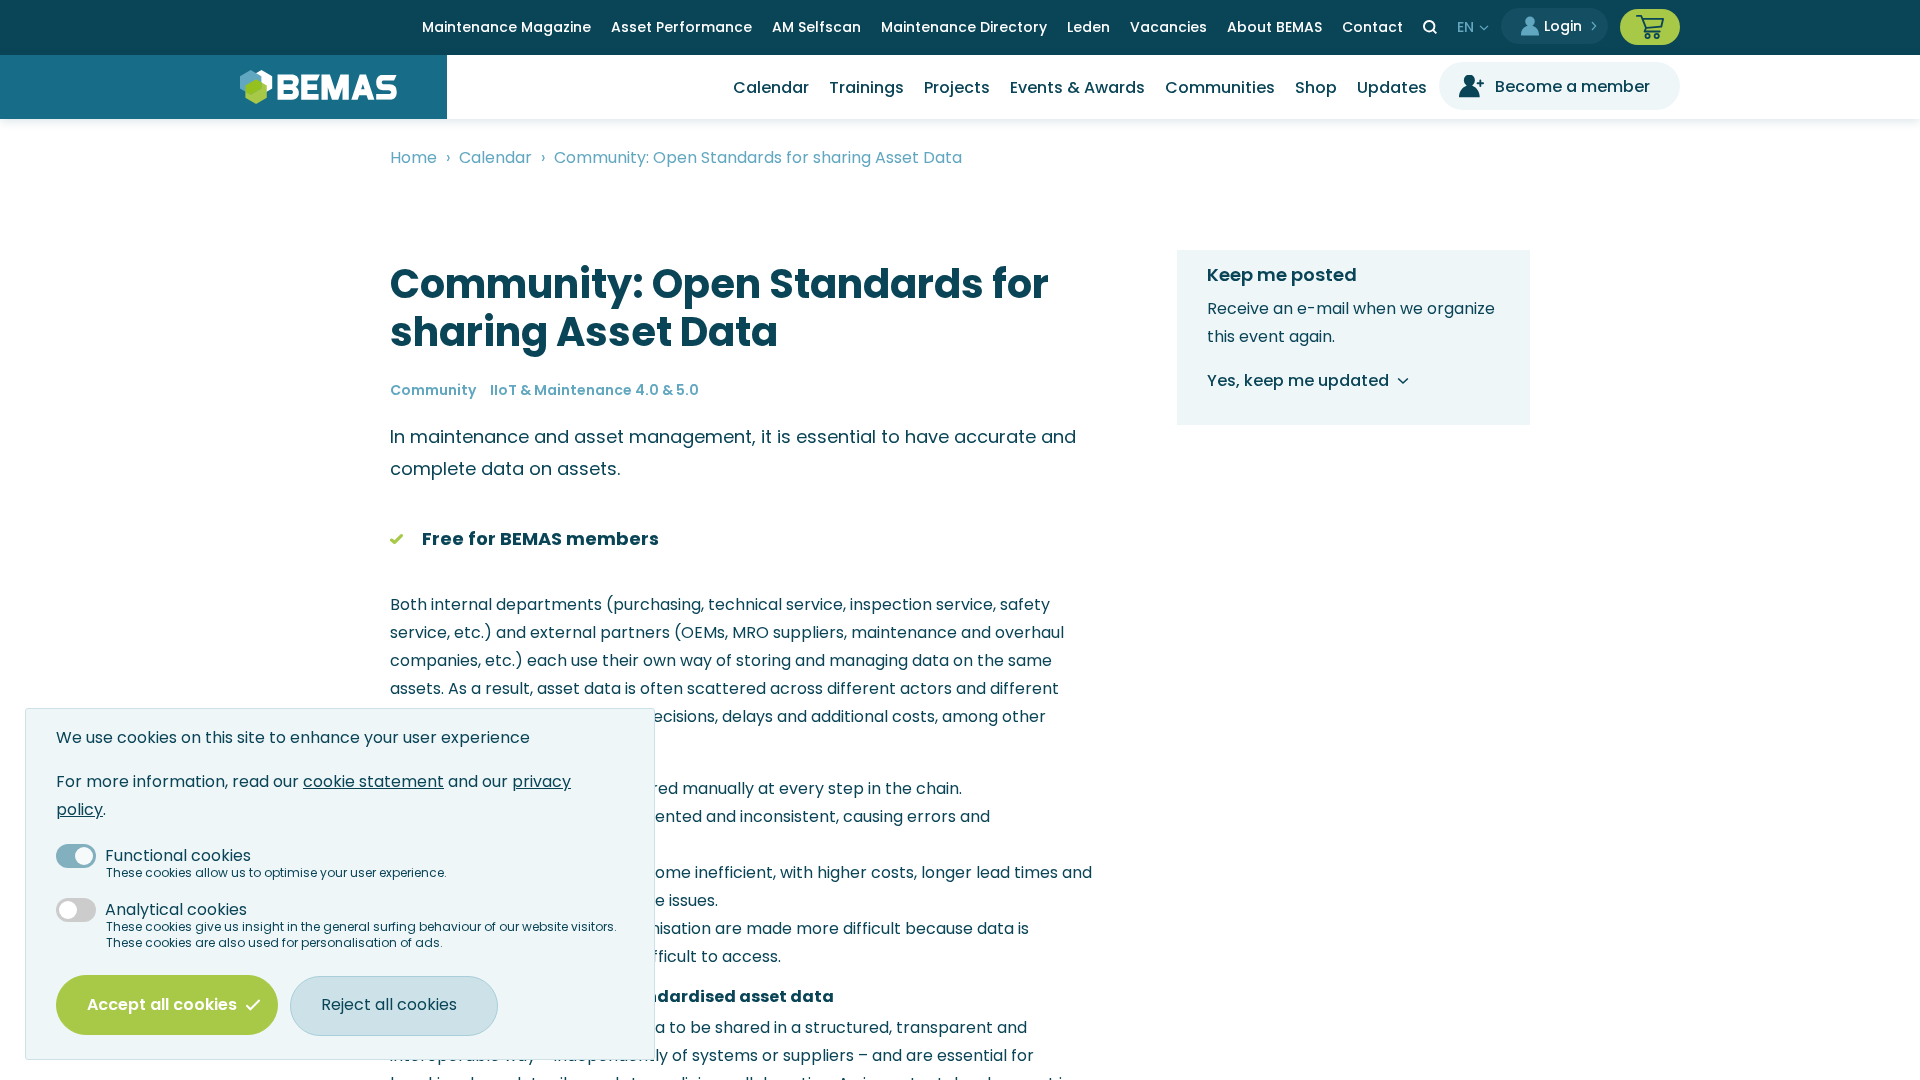Screen dimensions: 1920x1080
Task: Accept all cookies
Action: (x=167, y=1005)
